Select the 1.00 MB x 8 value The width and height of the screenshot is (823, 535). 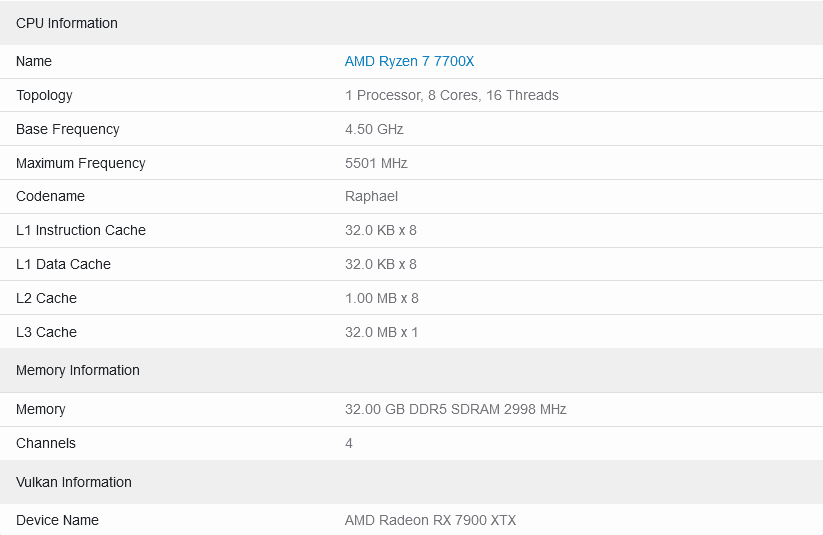382,298
